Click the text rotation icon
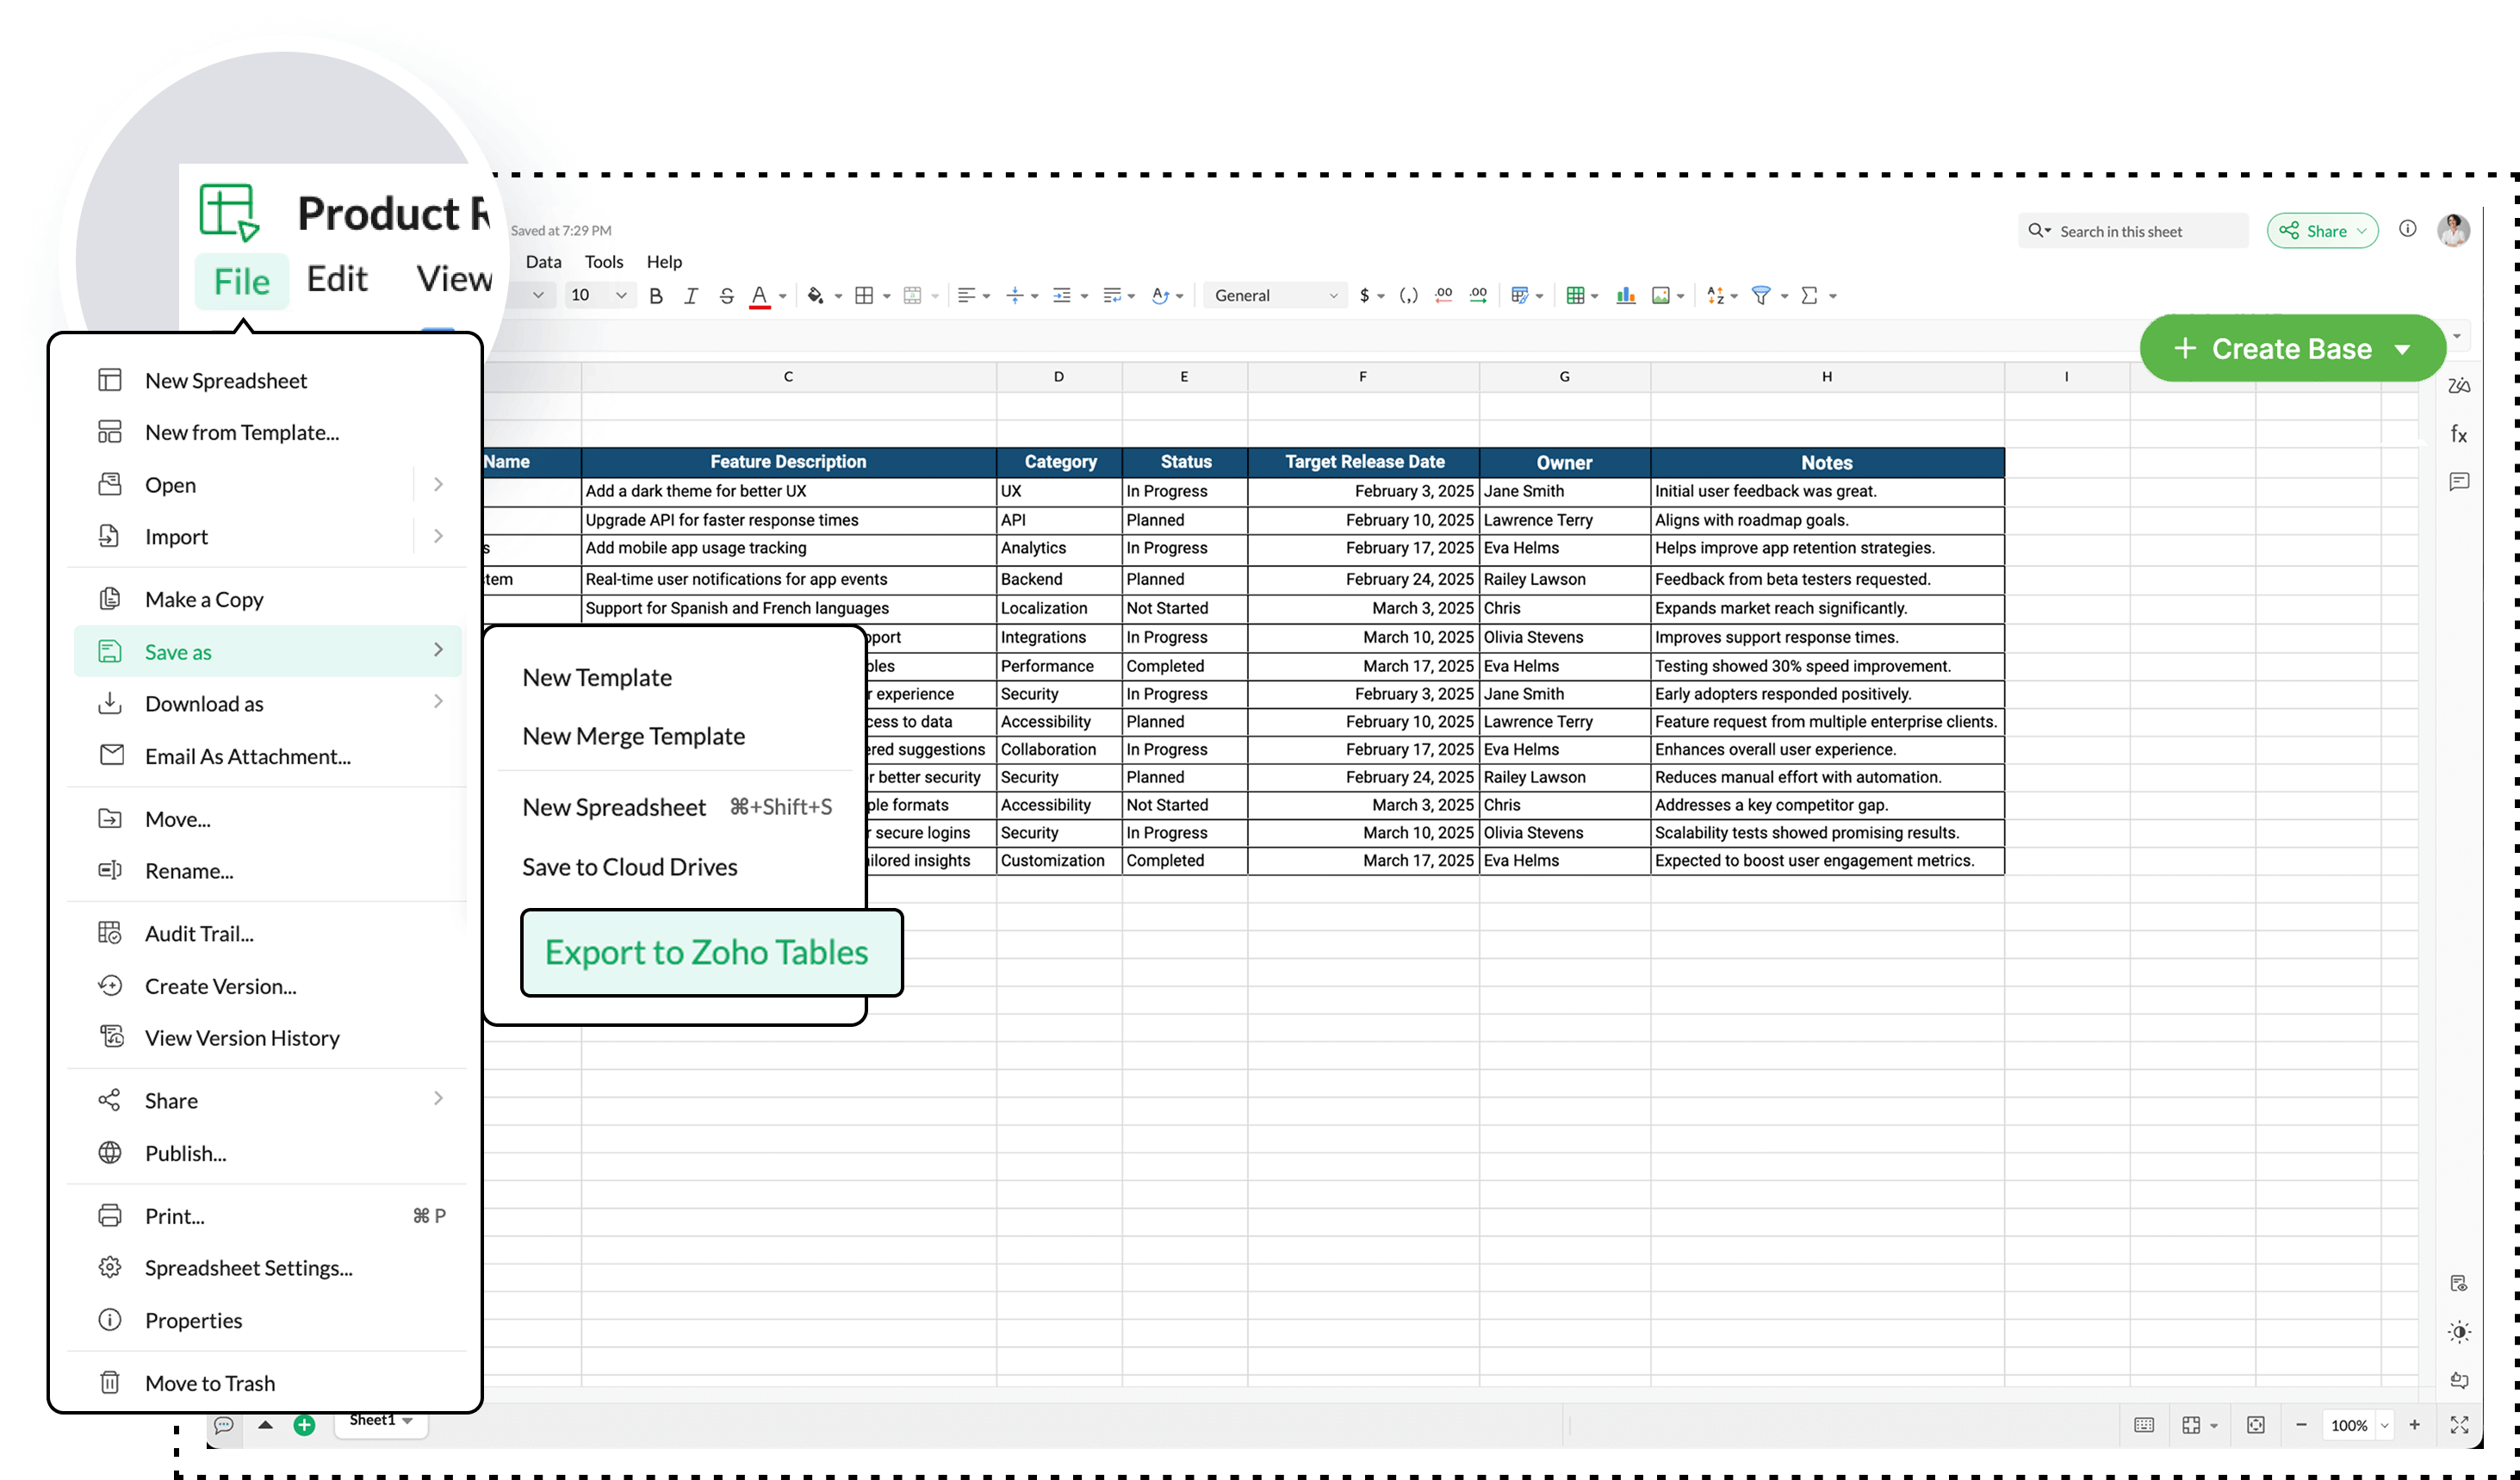The image size is (2520, 1480). (1160, 296)
